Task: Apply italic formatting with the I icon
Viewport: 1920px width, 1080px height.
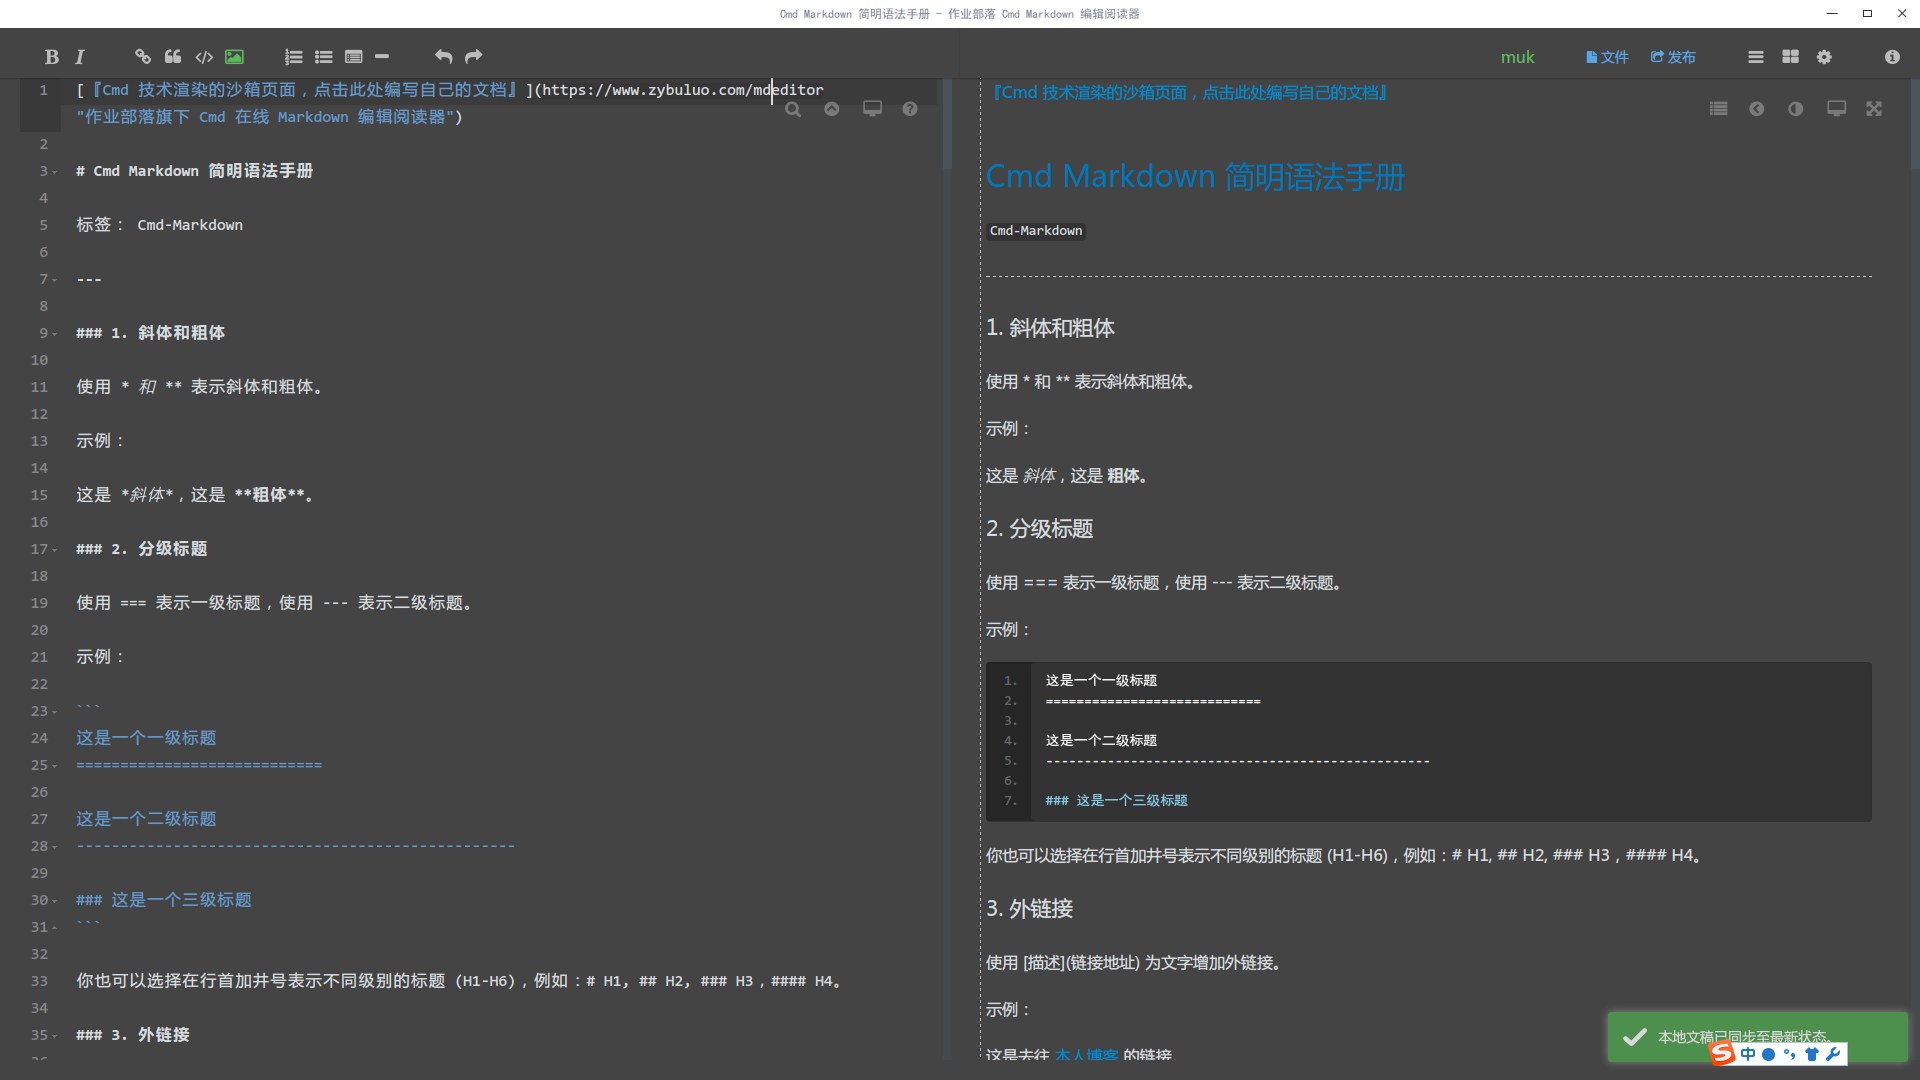Action: (80, 57)
